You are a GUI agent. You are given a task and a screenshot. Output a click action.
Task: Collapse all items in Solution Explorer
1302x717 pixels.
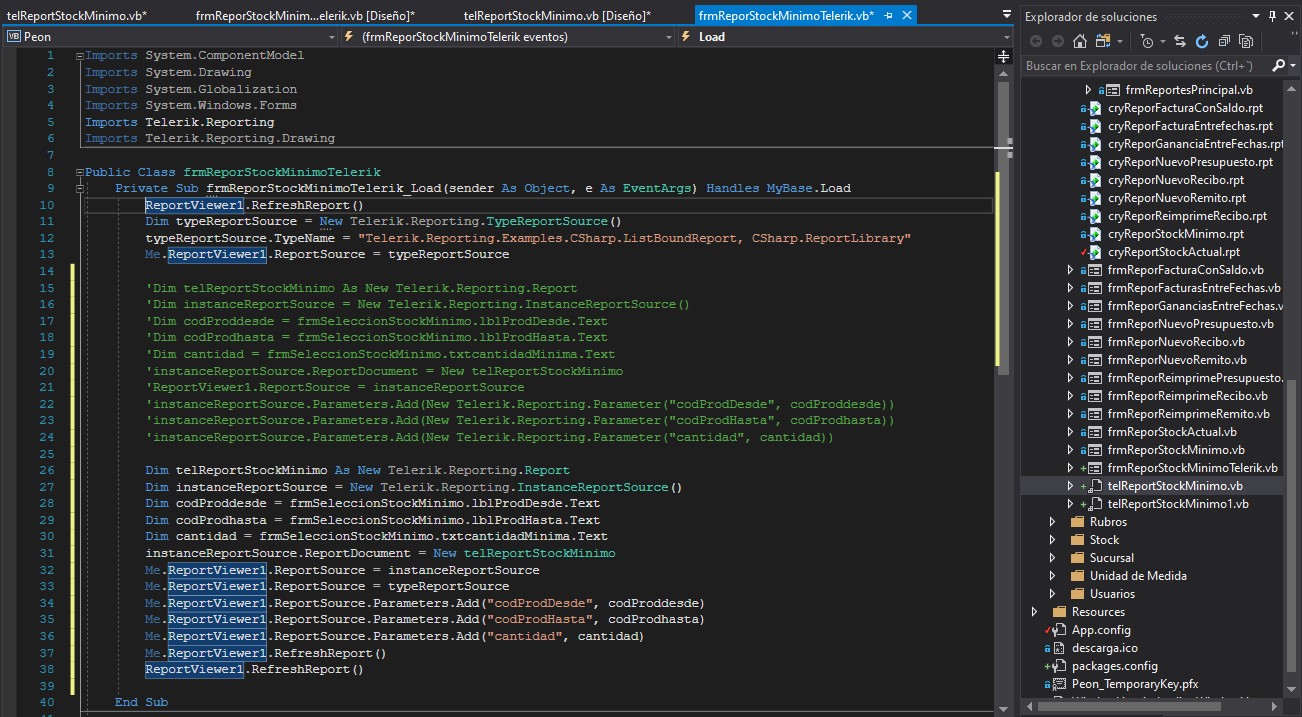(x=1223, y=41)
